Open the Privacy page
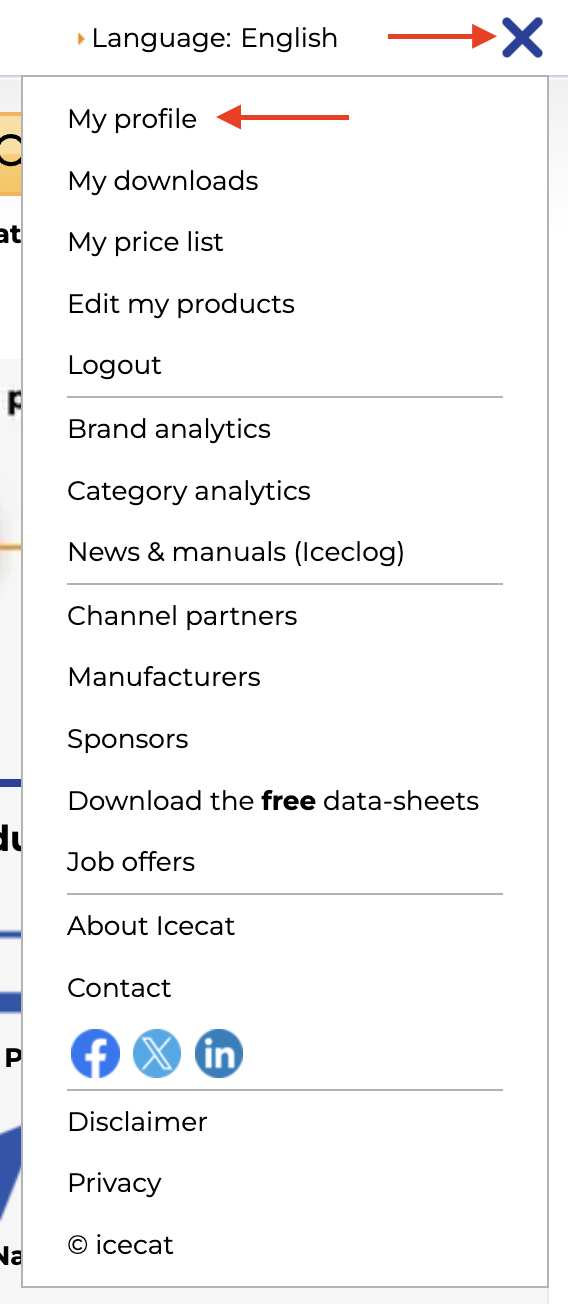The image size is (568, 1304). click(x=114, y=1183)
